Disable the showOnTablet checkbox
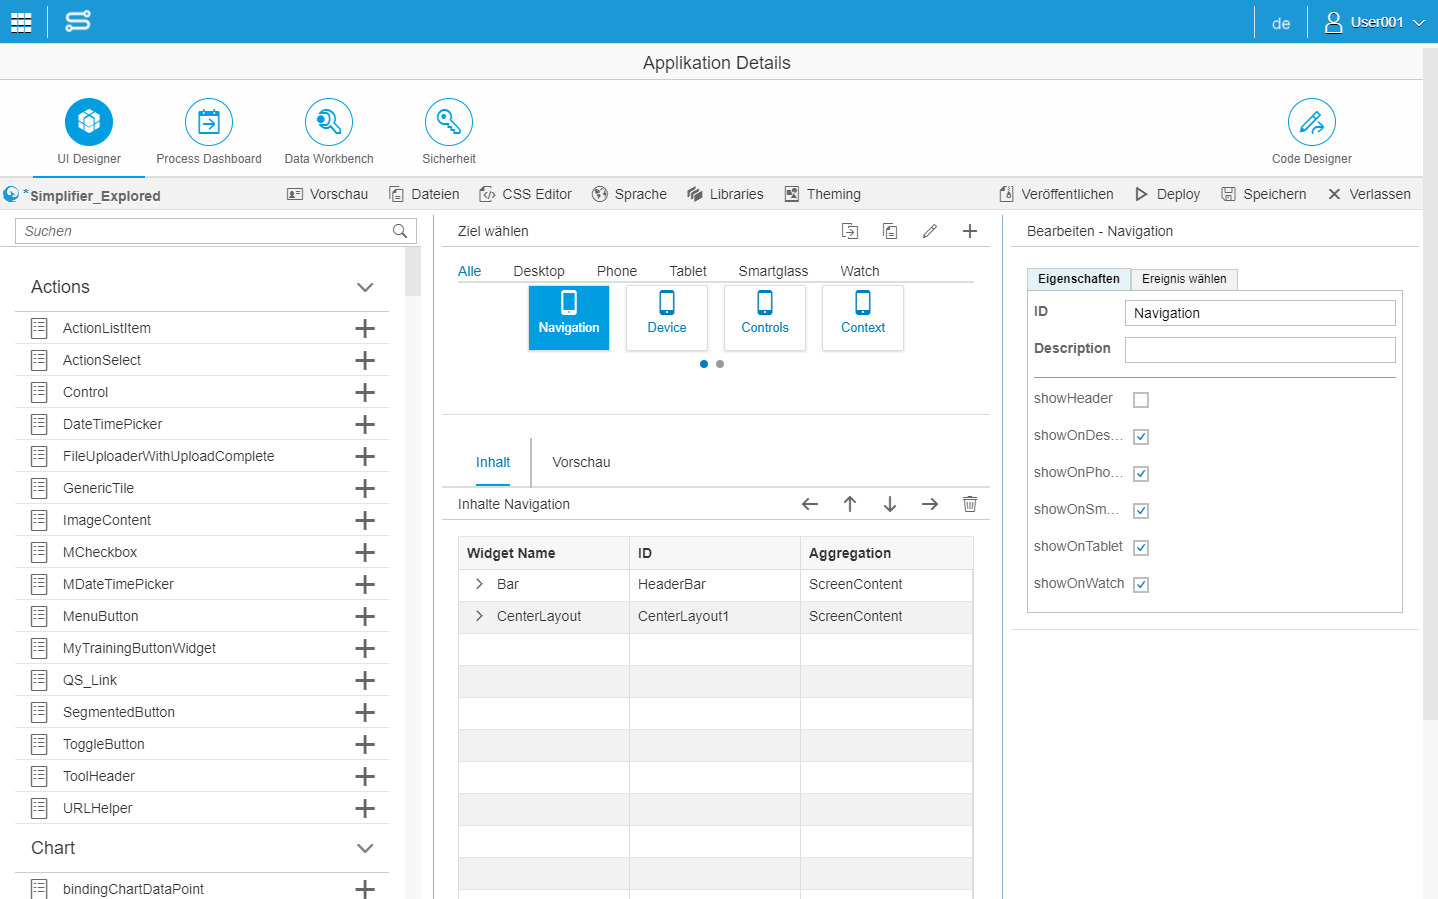 click(x=1140, y=547)
